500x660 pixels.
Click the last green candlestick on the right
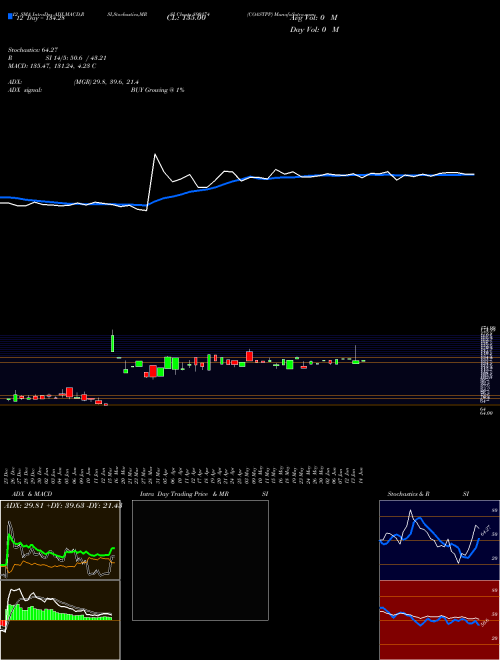pos(363,361)
